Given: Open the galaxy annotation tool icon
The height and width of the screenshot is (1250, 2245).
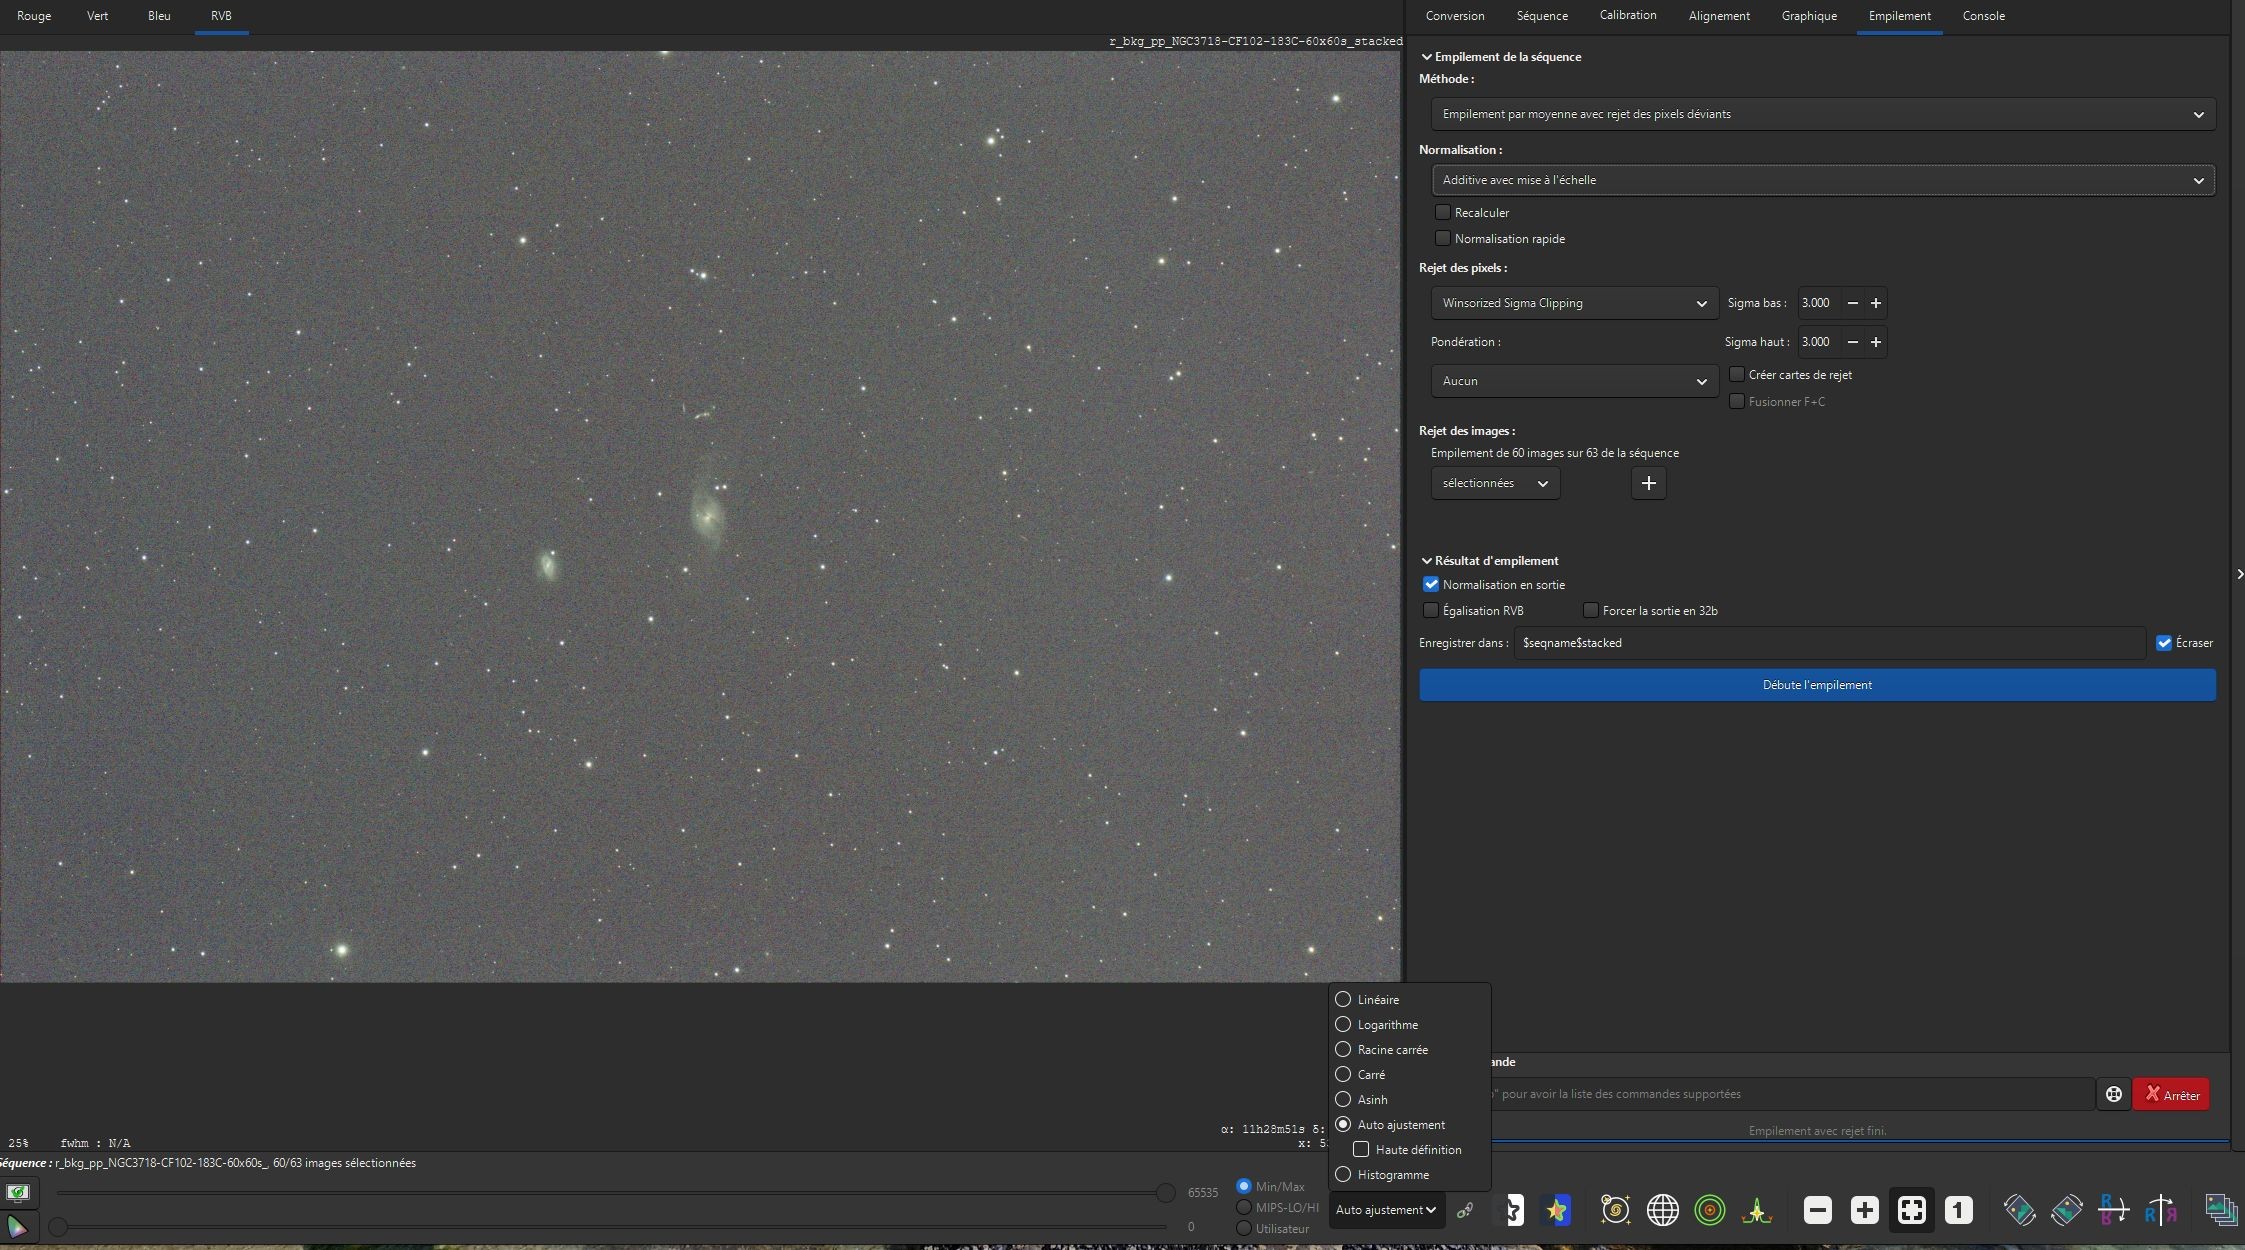Looking at the screenshot, I should click(1615, 1210).
